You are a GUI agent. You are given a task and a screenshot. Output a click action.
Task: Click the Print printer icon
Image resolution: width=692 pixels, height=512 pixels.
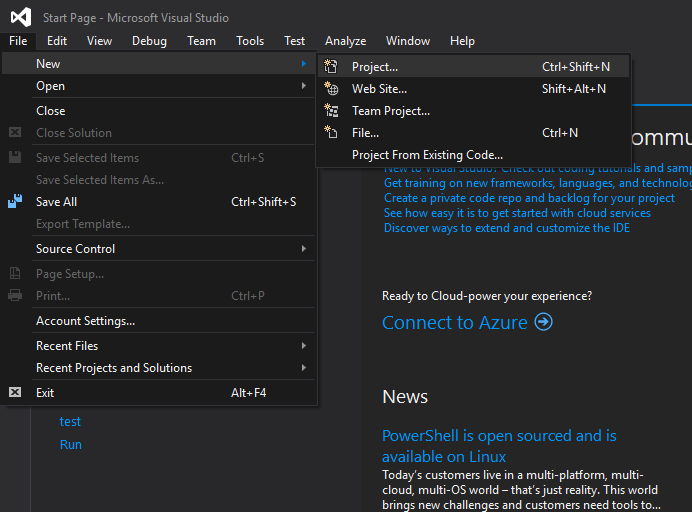[x=15, y=295]
